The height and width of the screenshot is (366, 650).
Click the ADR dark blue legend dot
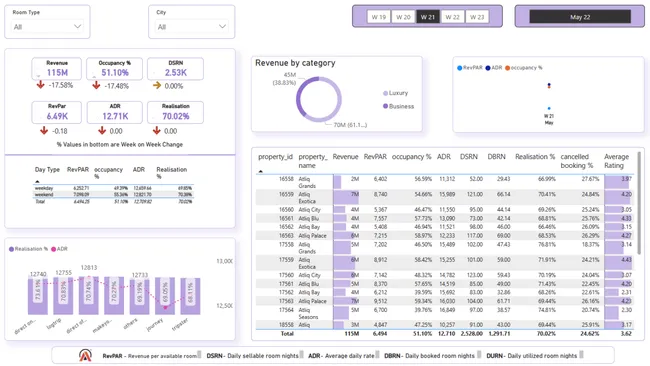click(x=488, y=68)
